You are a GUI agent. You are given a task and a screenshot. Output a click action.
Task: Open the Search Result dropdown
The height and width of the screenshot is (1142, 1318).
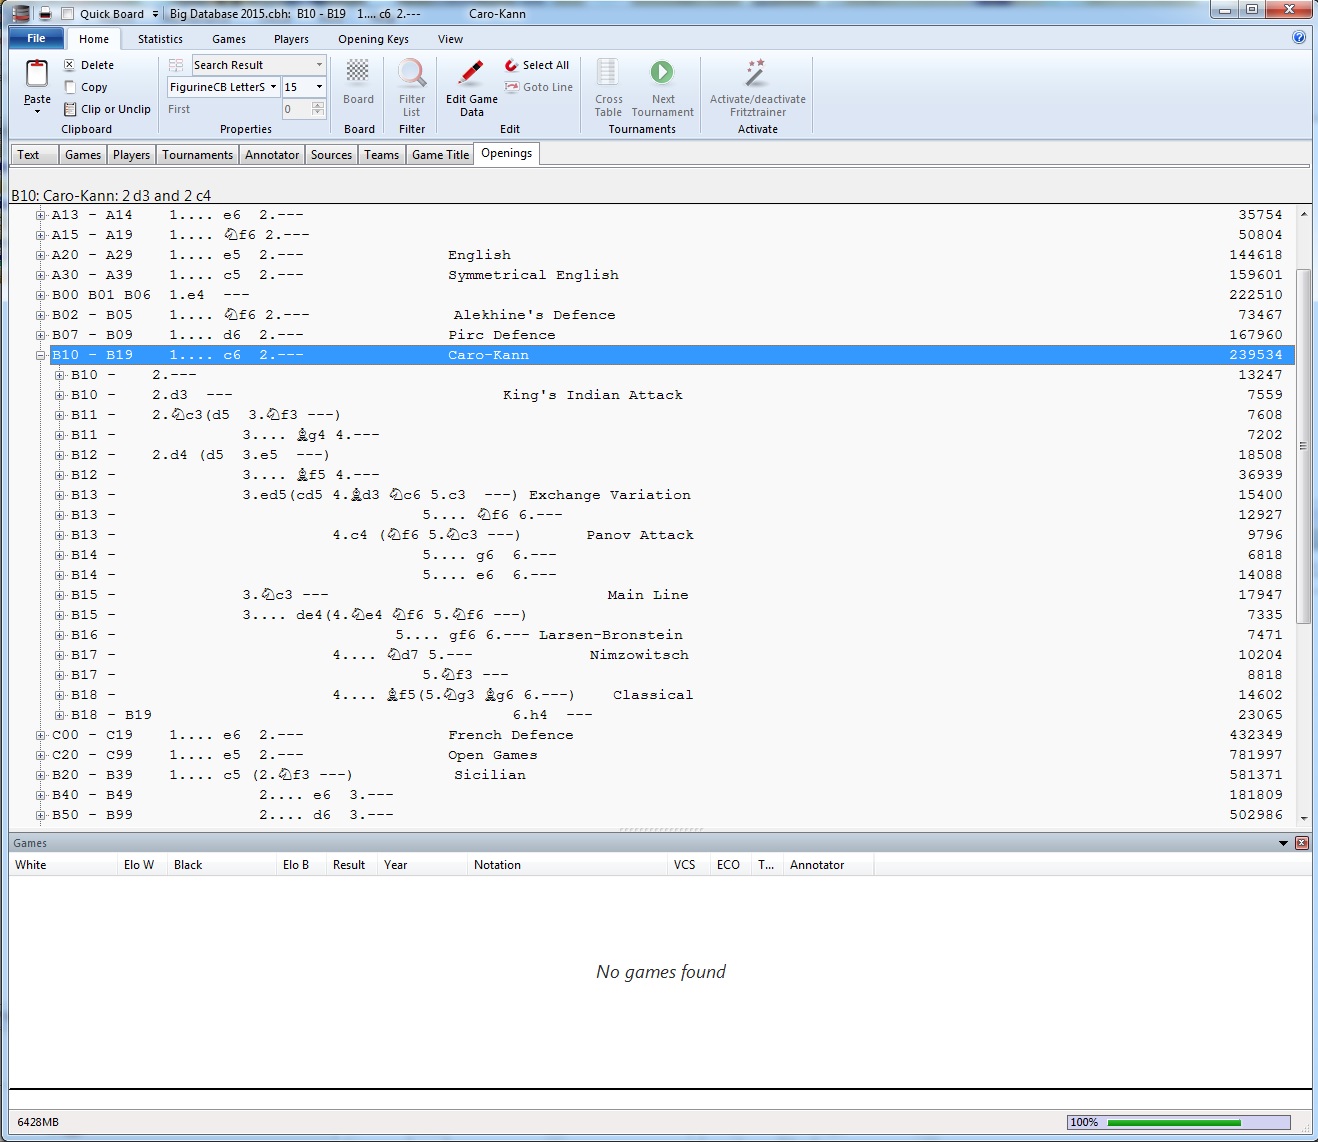pyautogui.click(x=317, y=64)
